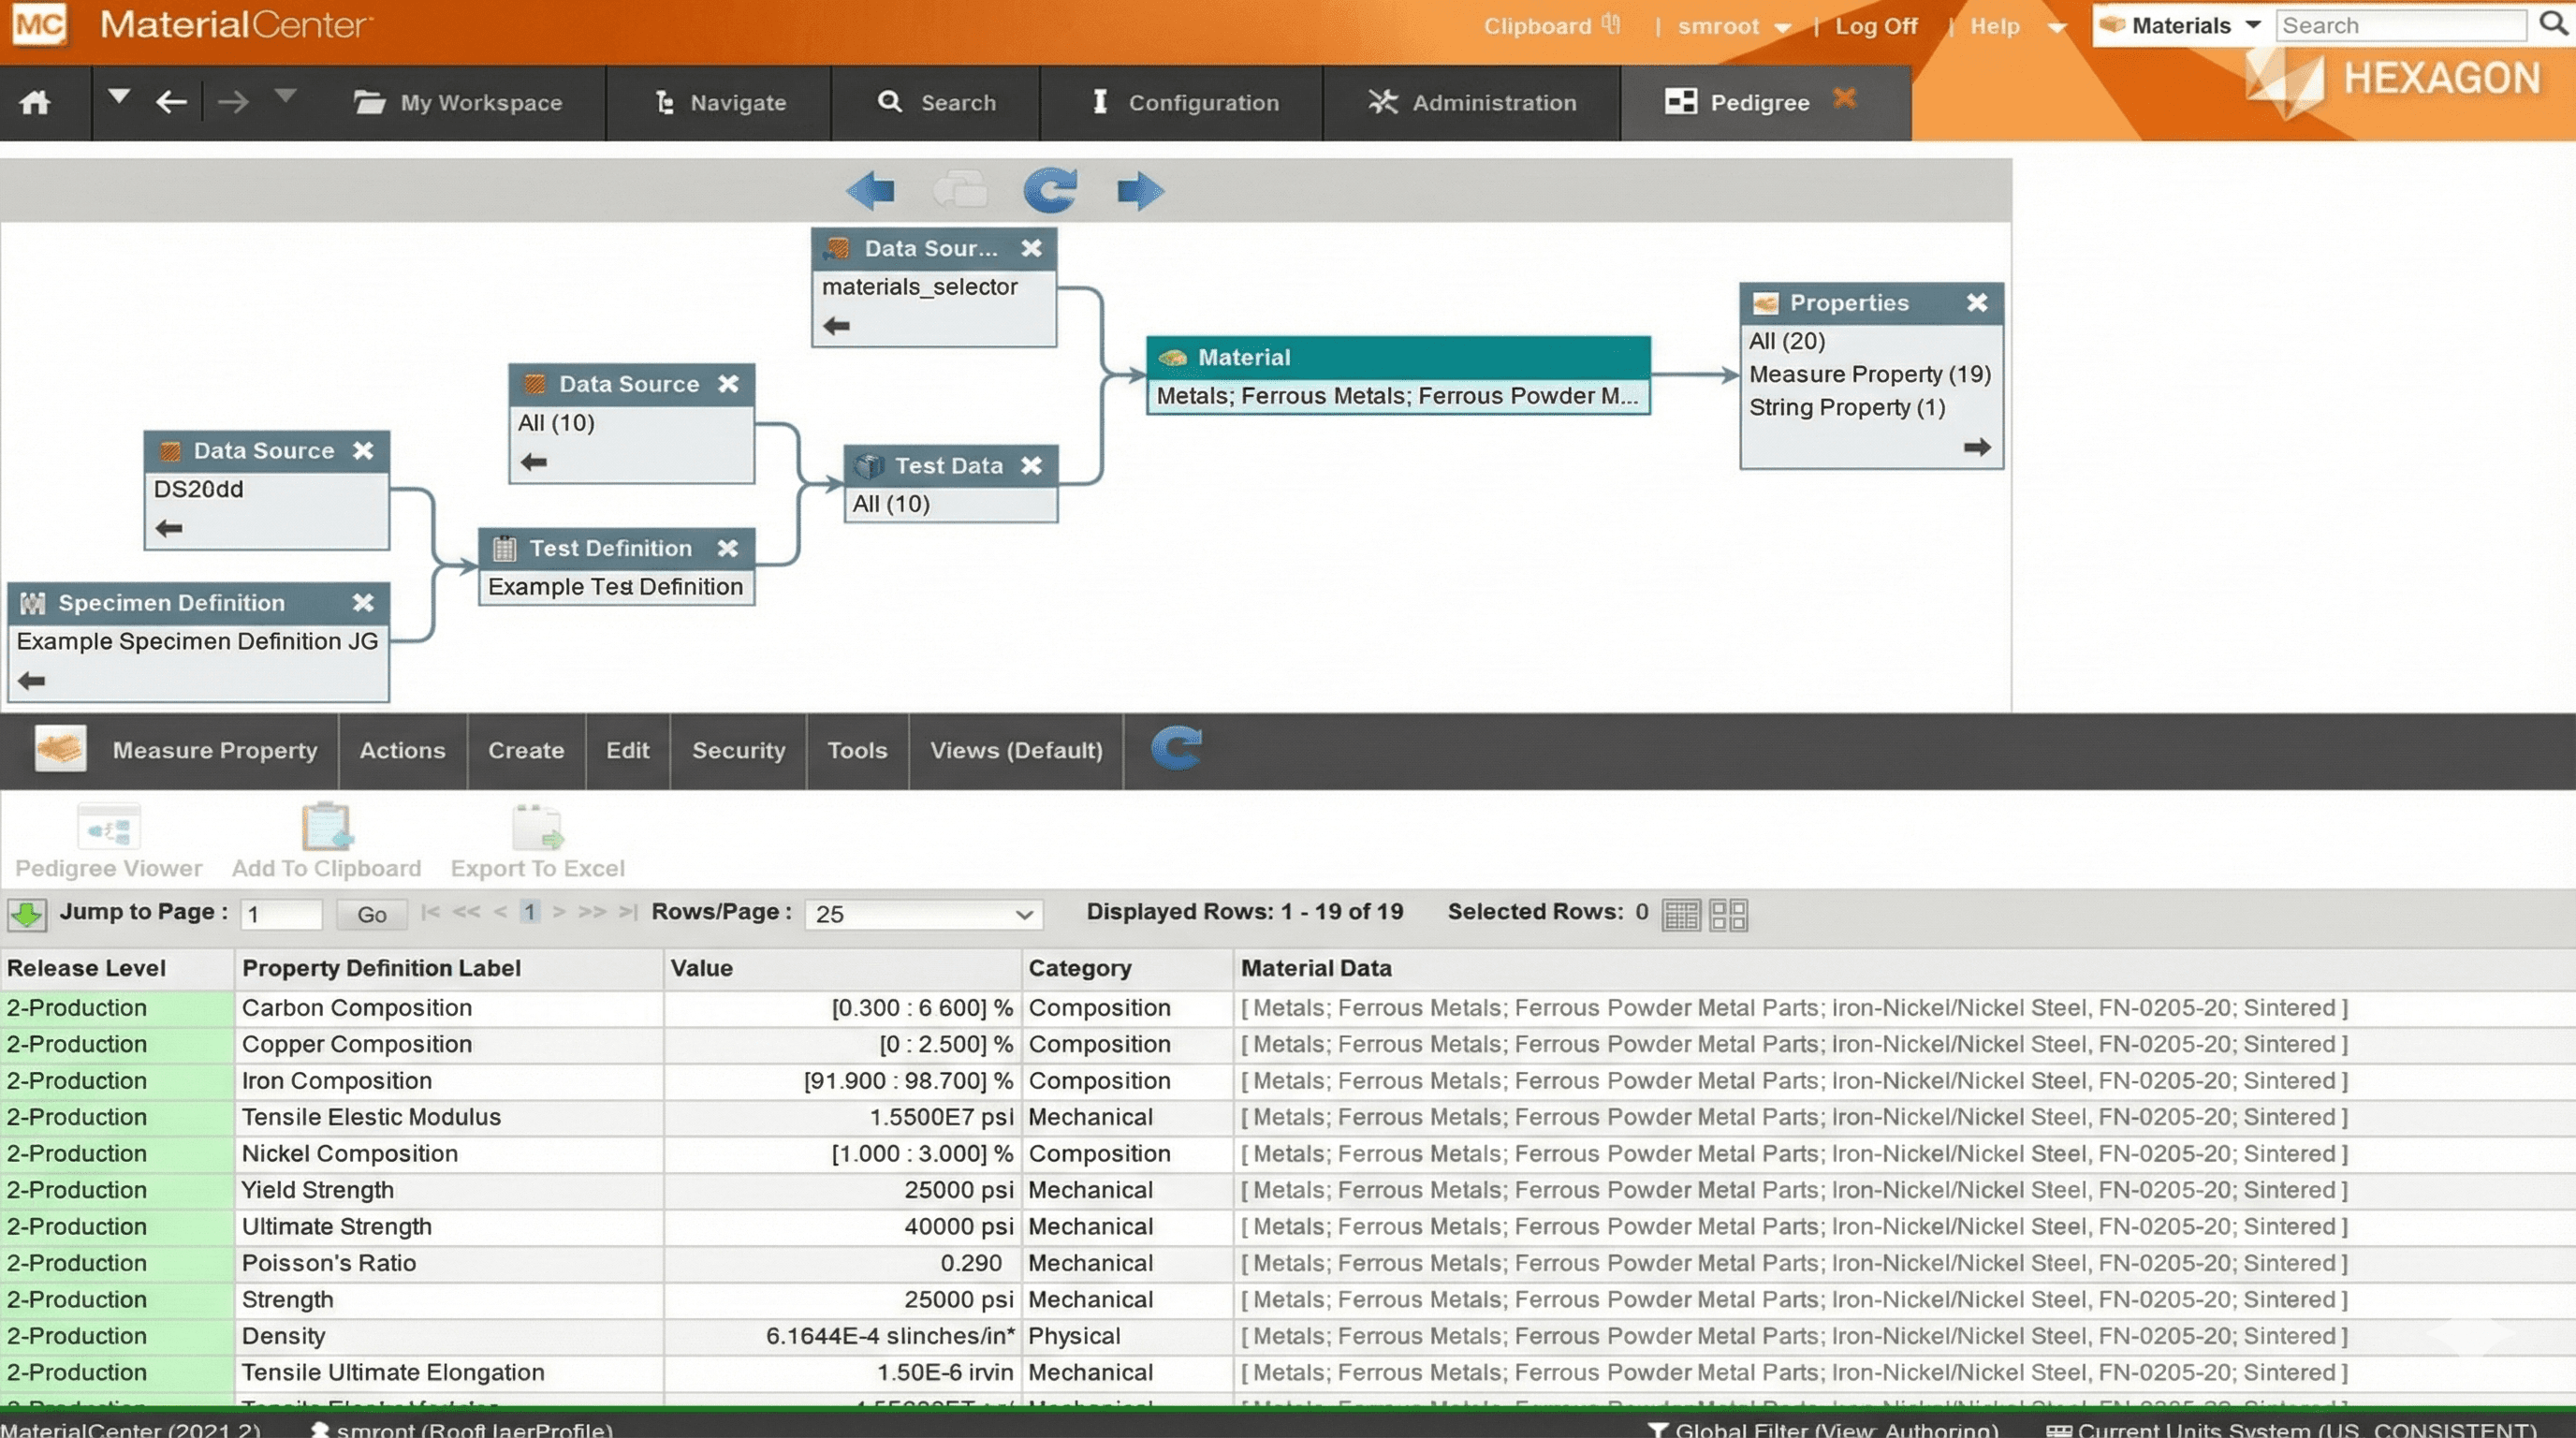Click the green download arrow beside Jump to Page
This screenshot has width=2576, height=1438.
27,914
